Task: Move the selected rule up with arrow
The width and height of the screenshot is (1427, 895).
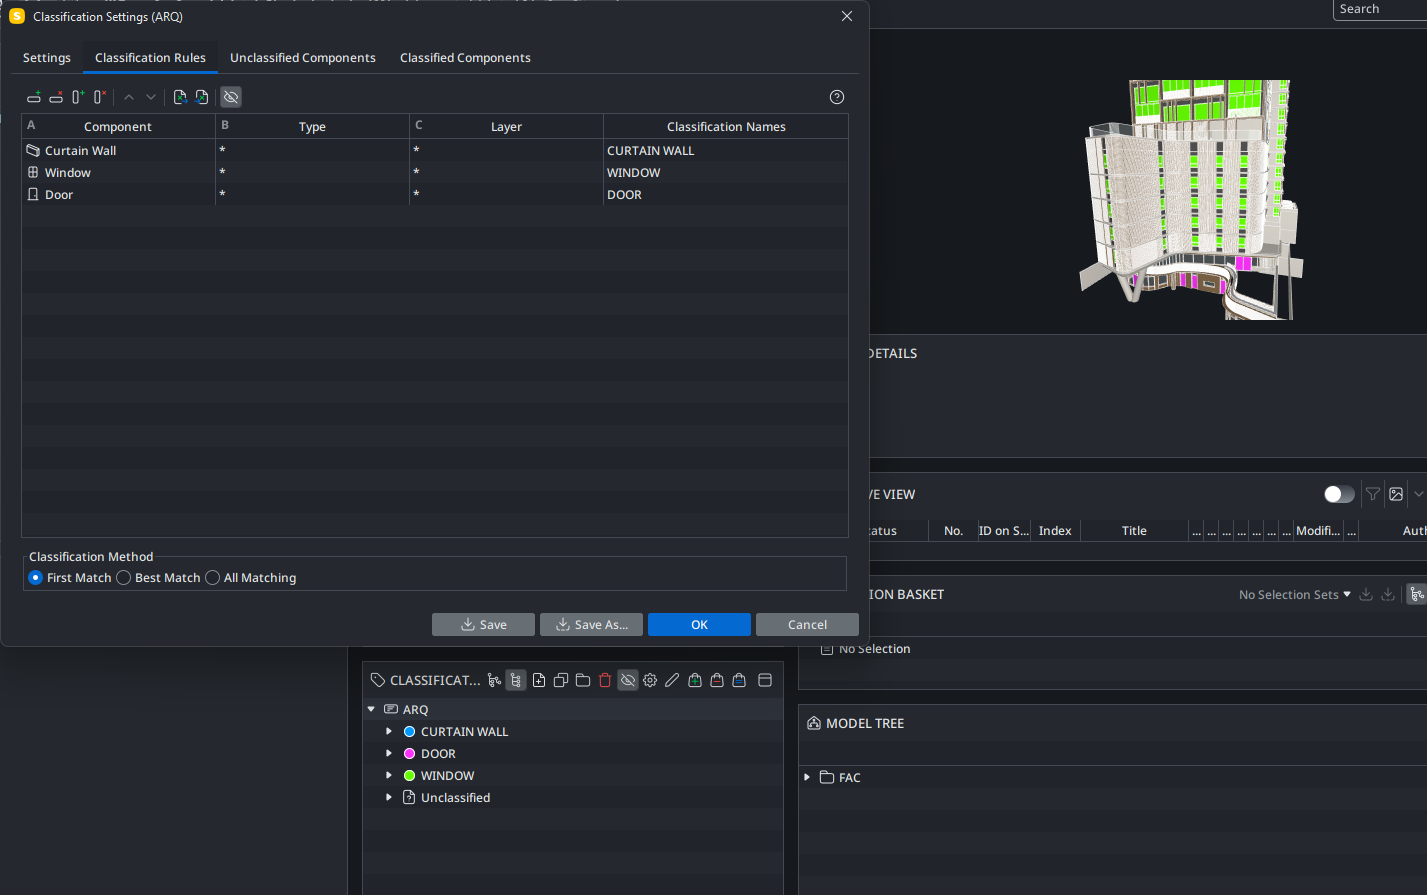Action: (x=129, y=97)
